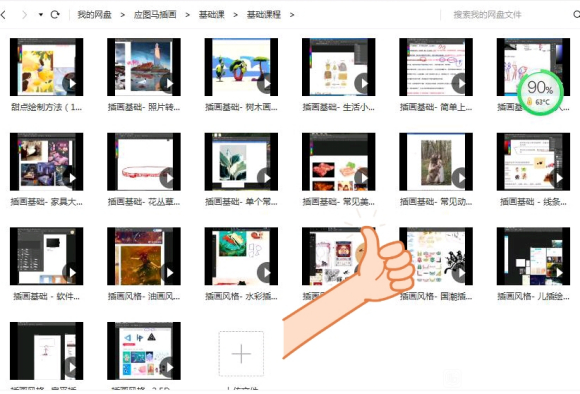Focus the 搜索我的网盘文件 search box
580x394 pixels.
[x=507, y=15]
